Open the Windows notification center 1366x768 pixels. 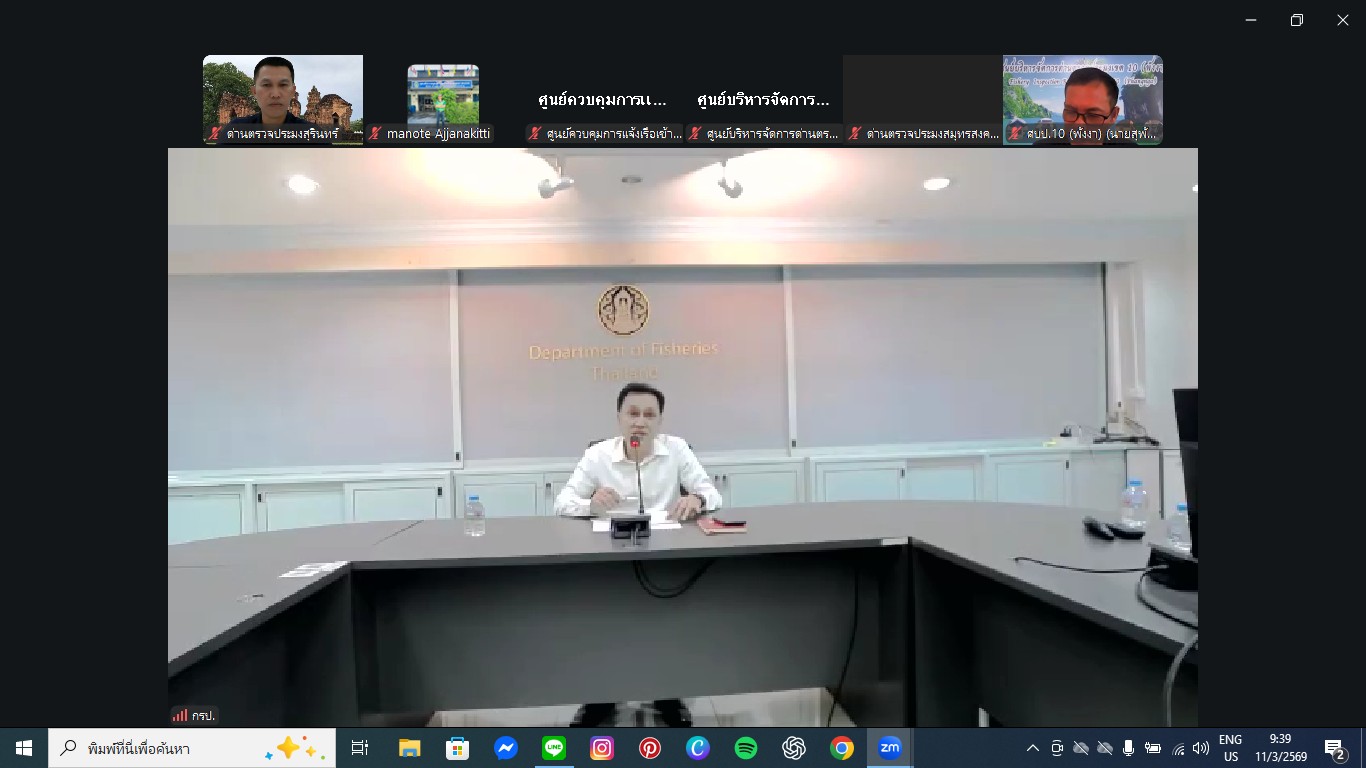(1334, 748)
